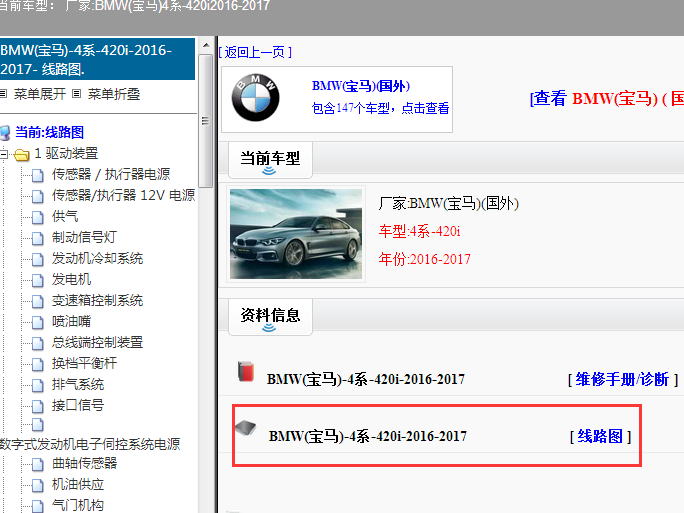
Task: Click the sidebar title BMW(宝马)-4系-420i-2016-2017- 线路图
Action: (x=97, y=59)
